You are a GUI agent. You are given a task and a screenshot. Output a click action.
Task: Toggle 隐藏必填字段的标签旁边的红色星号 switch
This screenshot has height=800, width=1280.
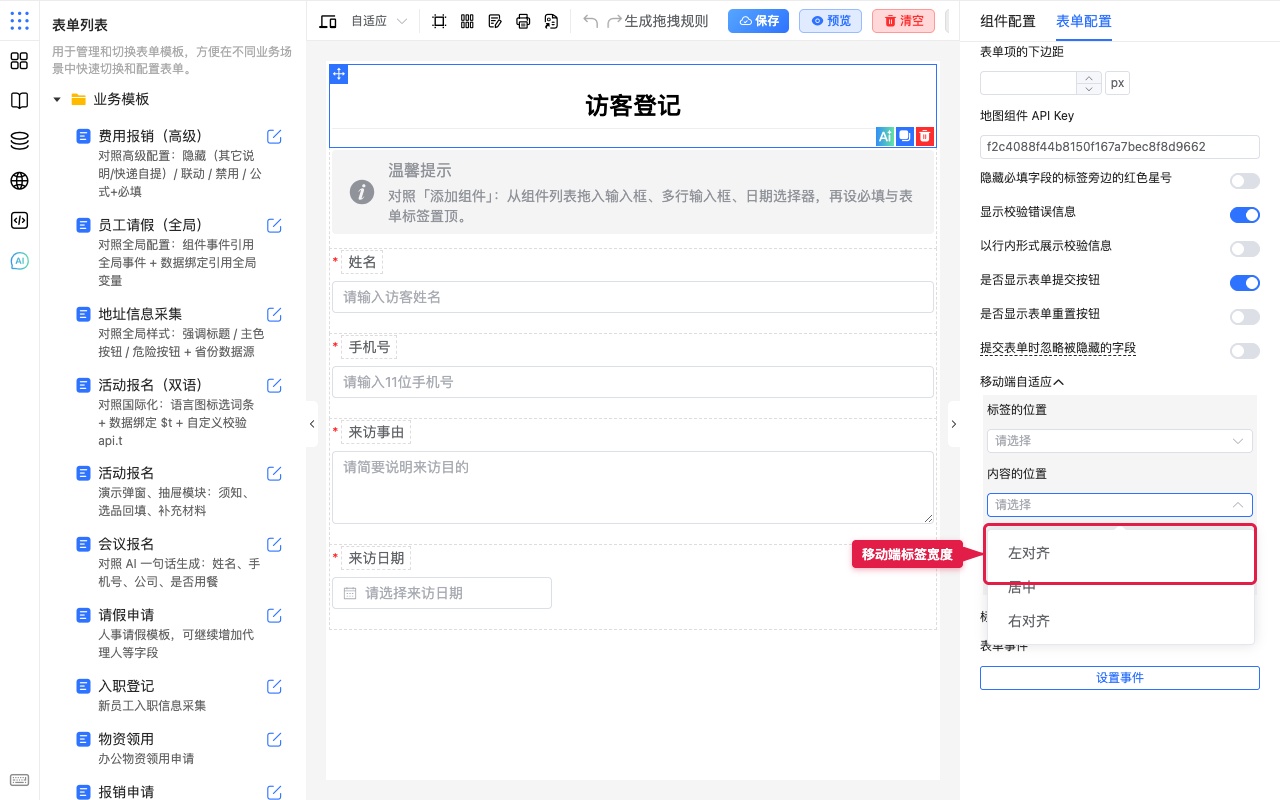pyautogui.click(x=1245, y=181)
